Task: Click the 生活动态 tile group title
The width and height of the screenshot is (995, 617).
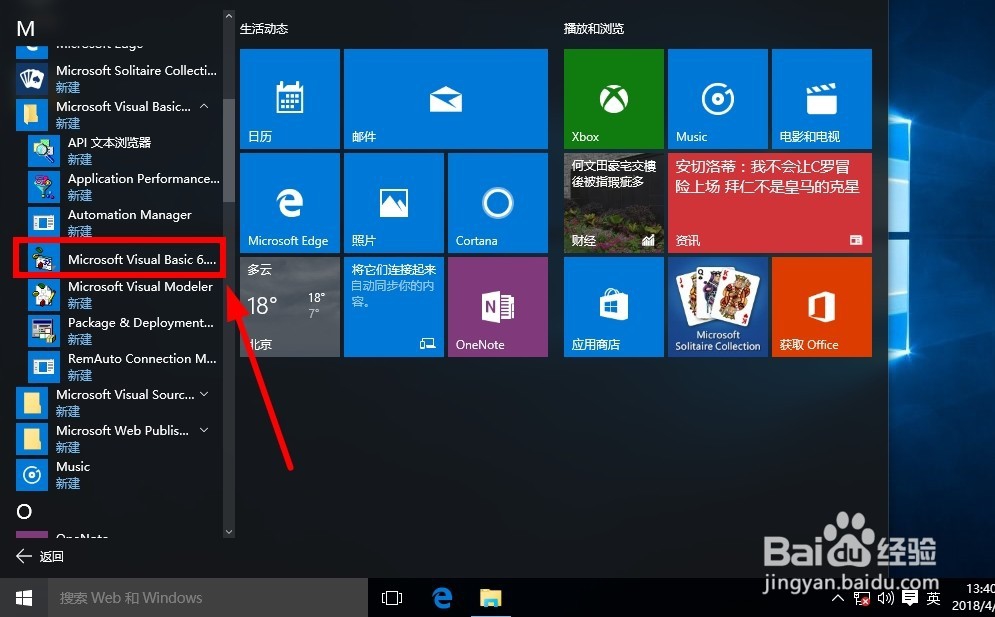Action: 264,29
